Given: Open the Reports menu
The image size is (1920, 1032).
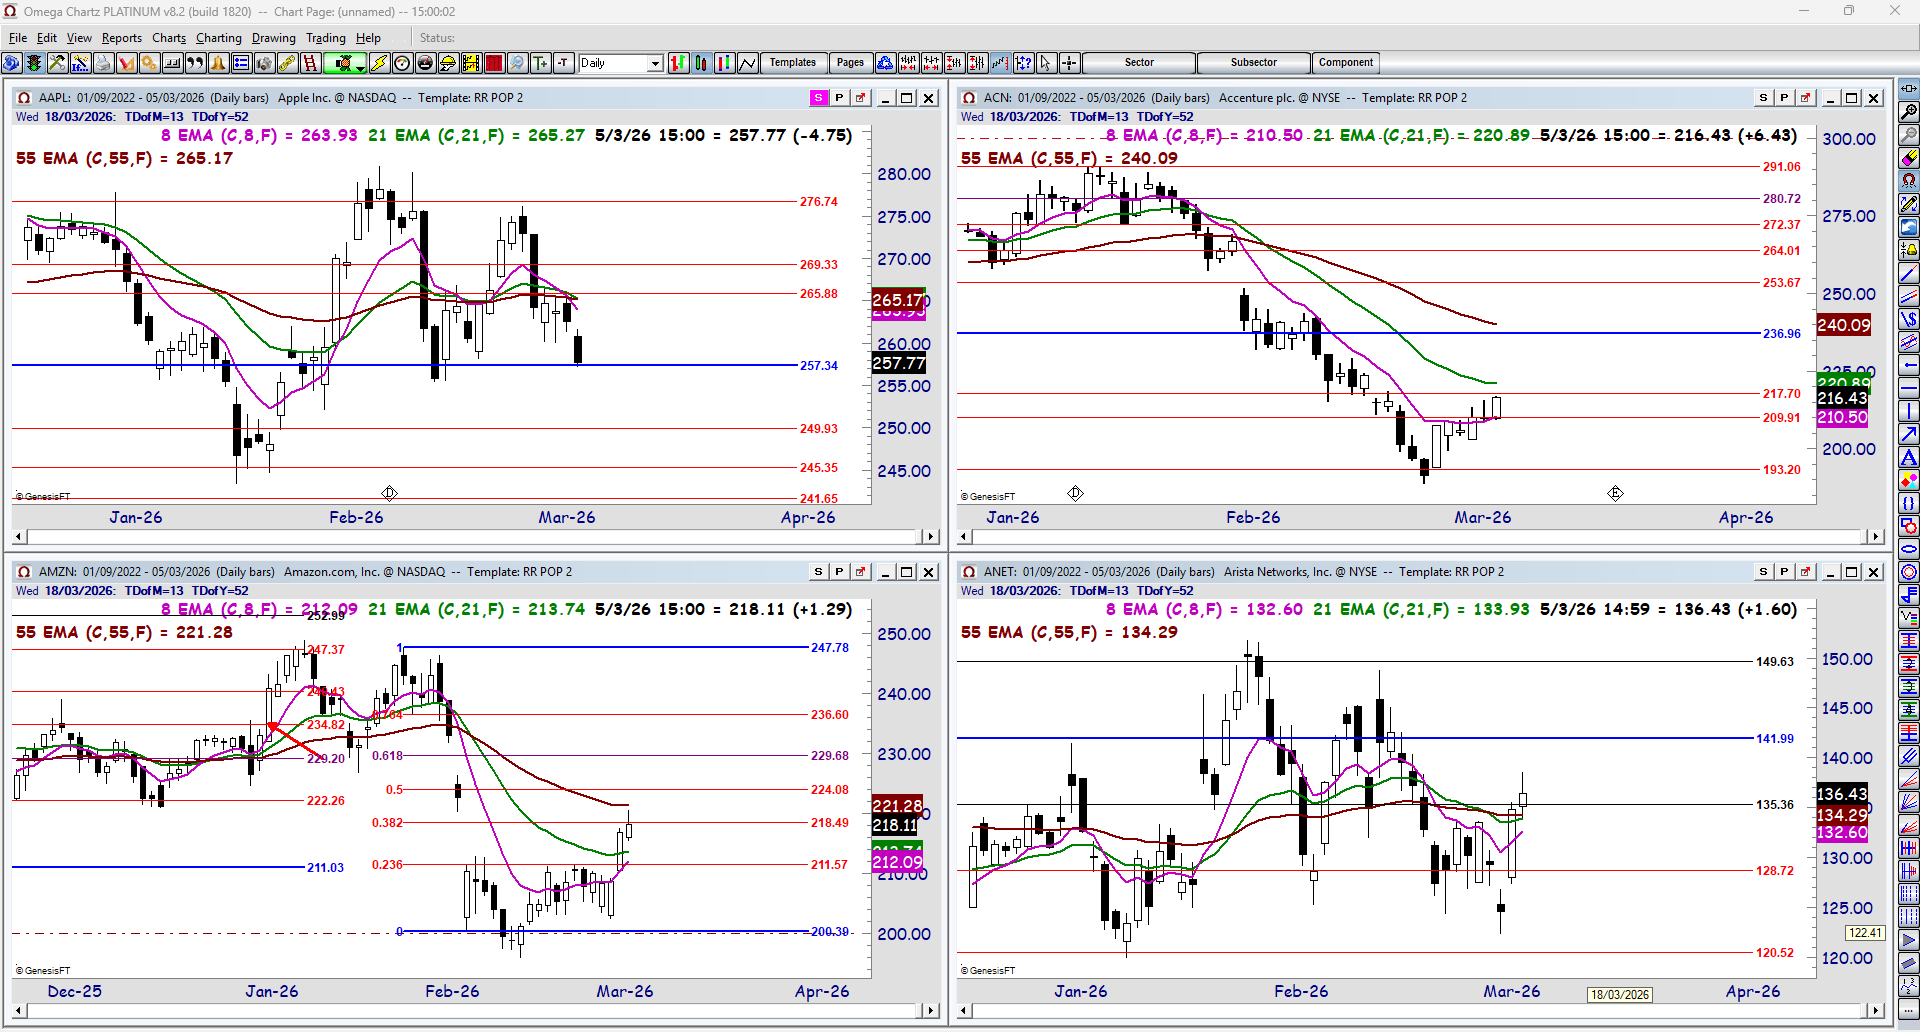Looking at the screenshot, I should pos(122,38).
